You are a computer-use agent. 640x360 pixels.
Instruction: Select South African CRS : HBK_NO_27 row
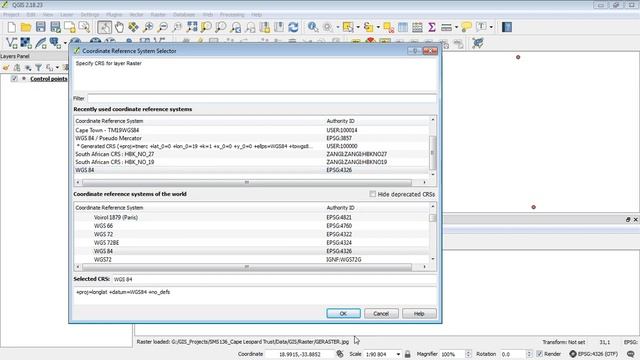(x=252, y=154)
